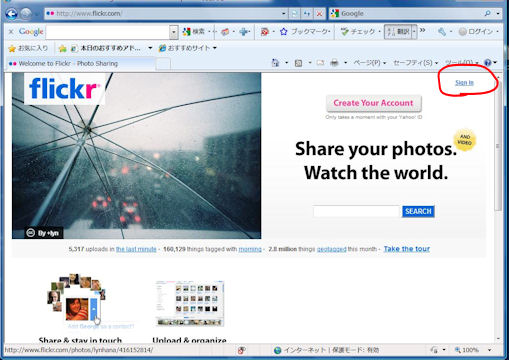The image size is (509, 360).
Task: Click the umbrella rain featured photo
Action: 136,156
